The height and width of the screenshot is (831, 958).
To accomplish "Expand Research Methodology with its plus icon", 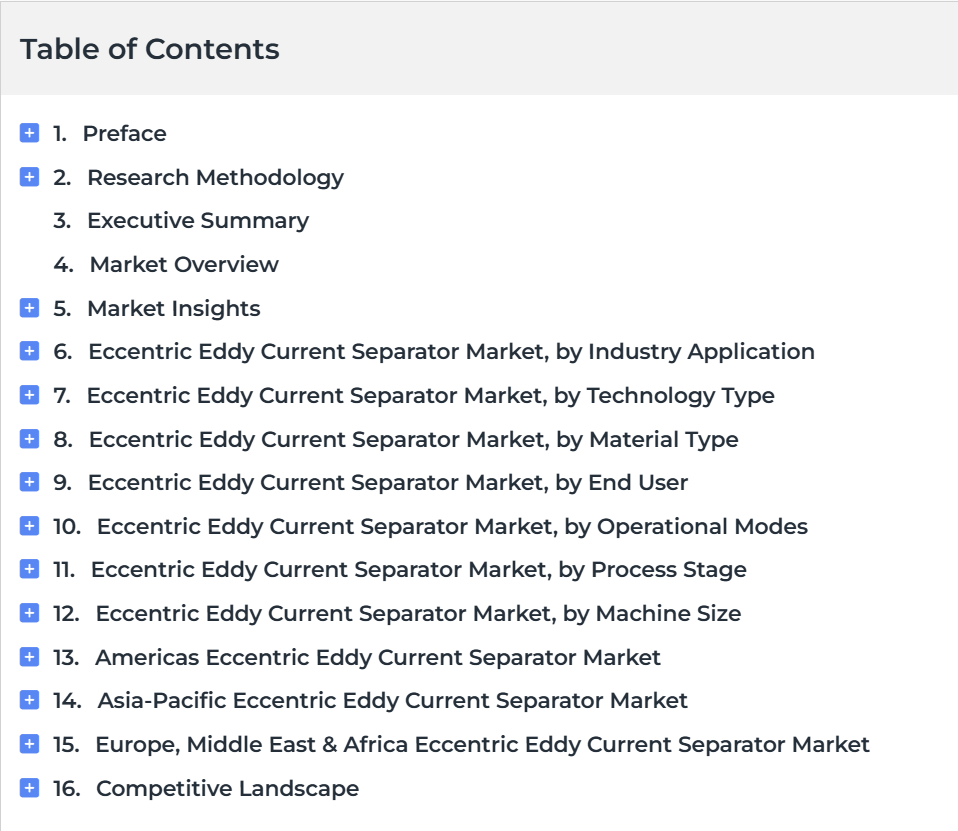I will click(29, 177).
